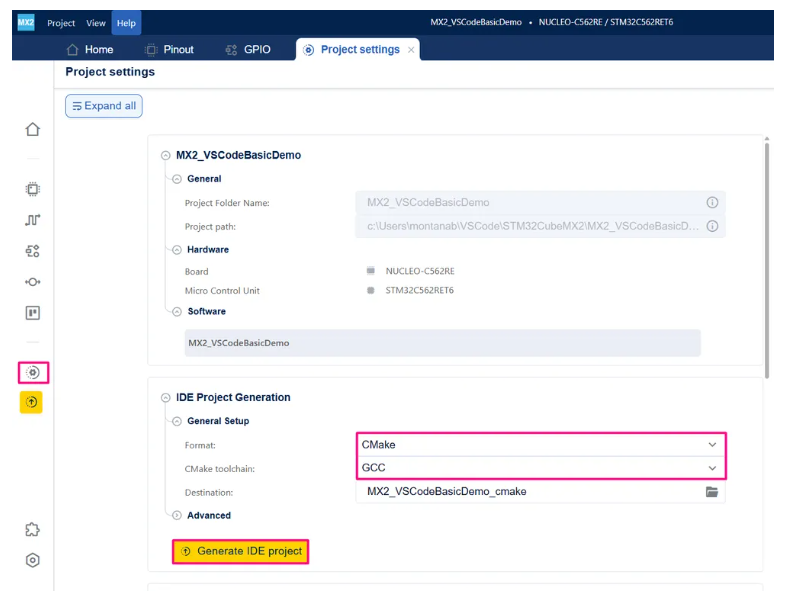Open the puzzle-piece extensions icon

(32, 529)
